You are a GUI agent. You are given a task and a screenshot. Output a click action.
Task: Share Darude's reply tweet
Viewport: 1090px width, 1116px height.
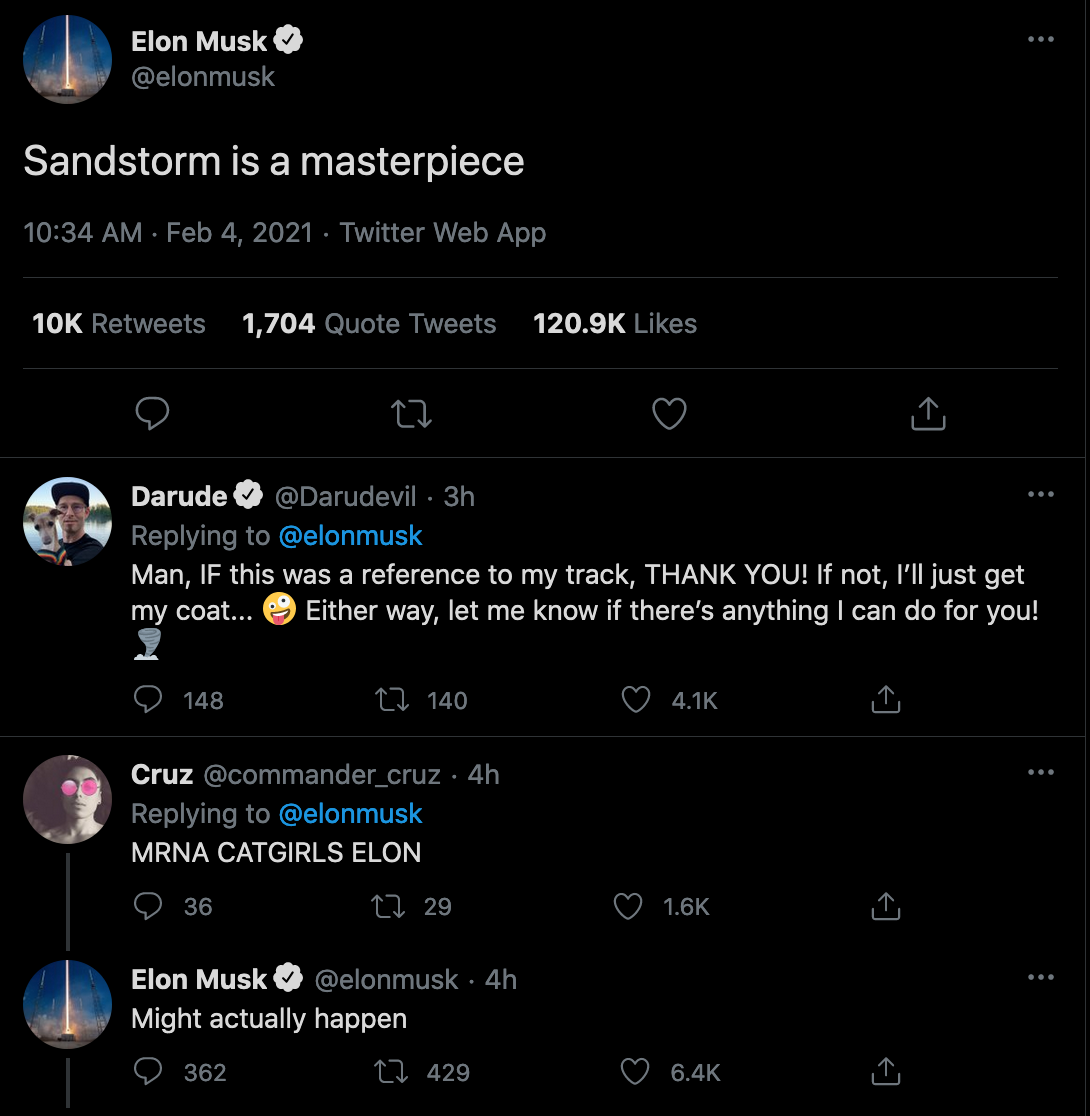[885, 700]
